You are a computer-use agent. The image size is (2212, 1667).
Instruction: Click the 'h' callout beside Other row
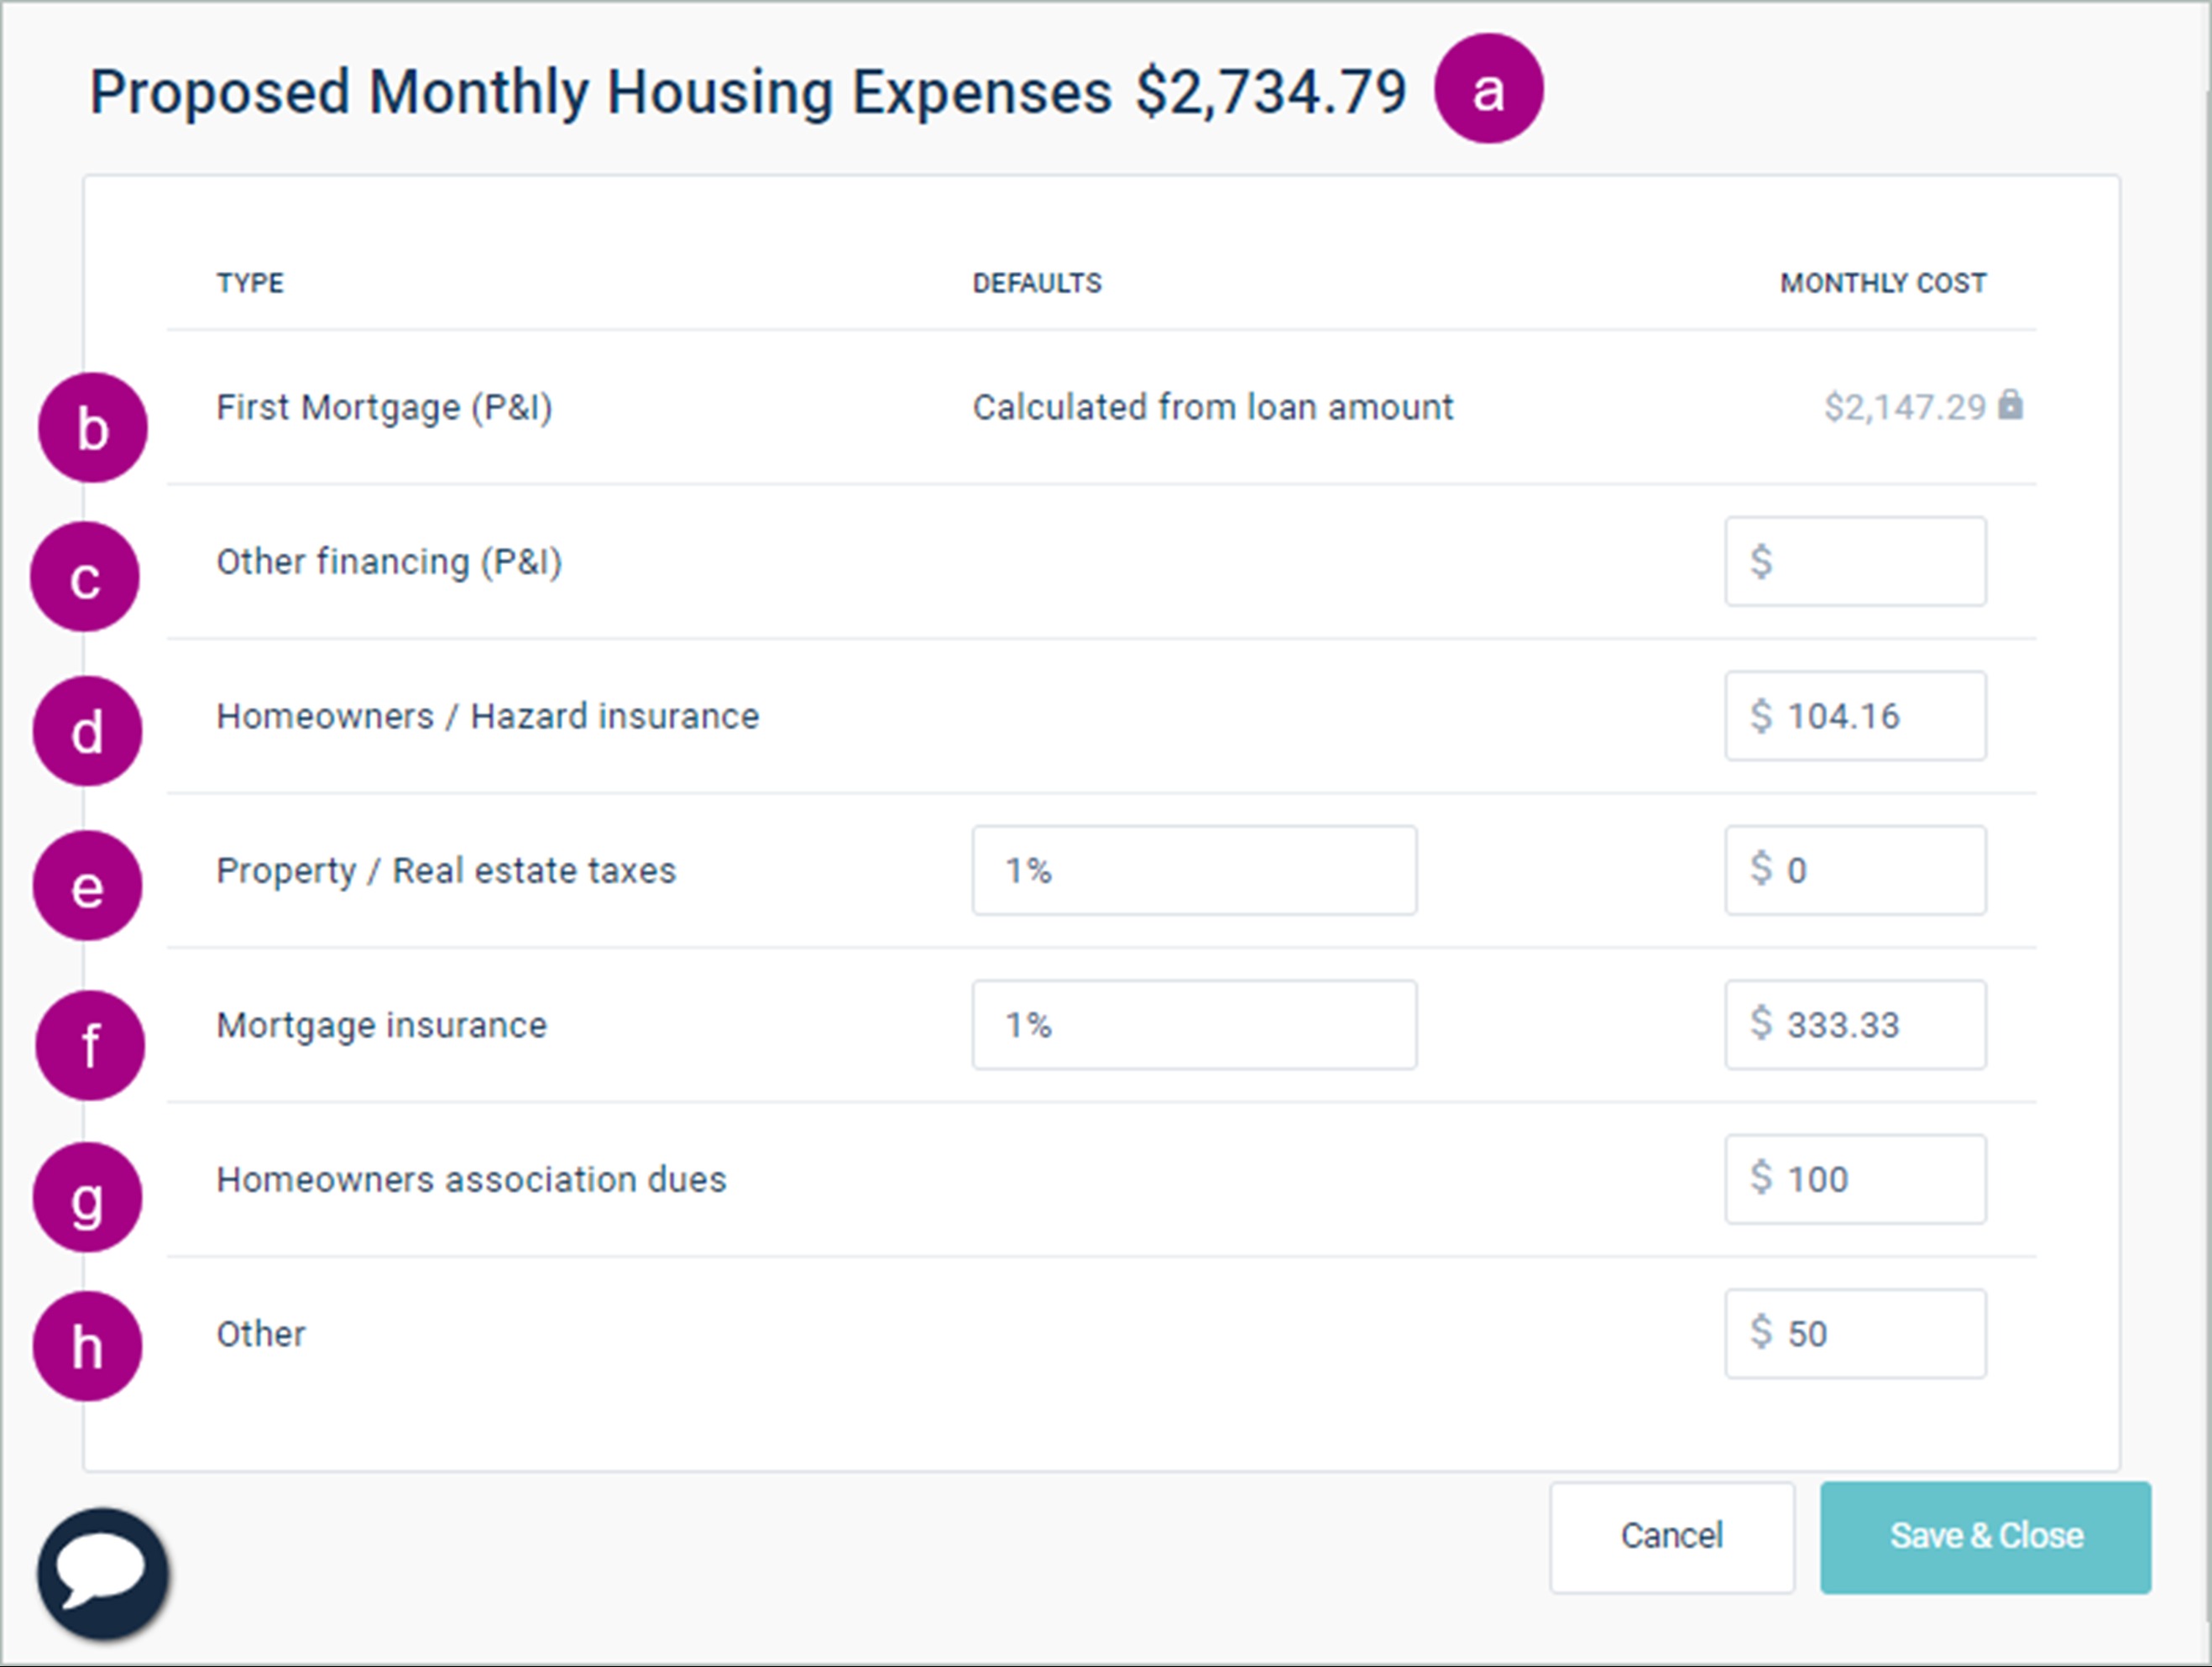tap(87, 1346)
